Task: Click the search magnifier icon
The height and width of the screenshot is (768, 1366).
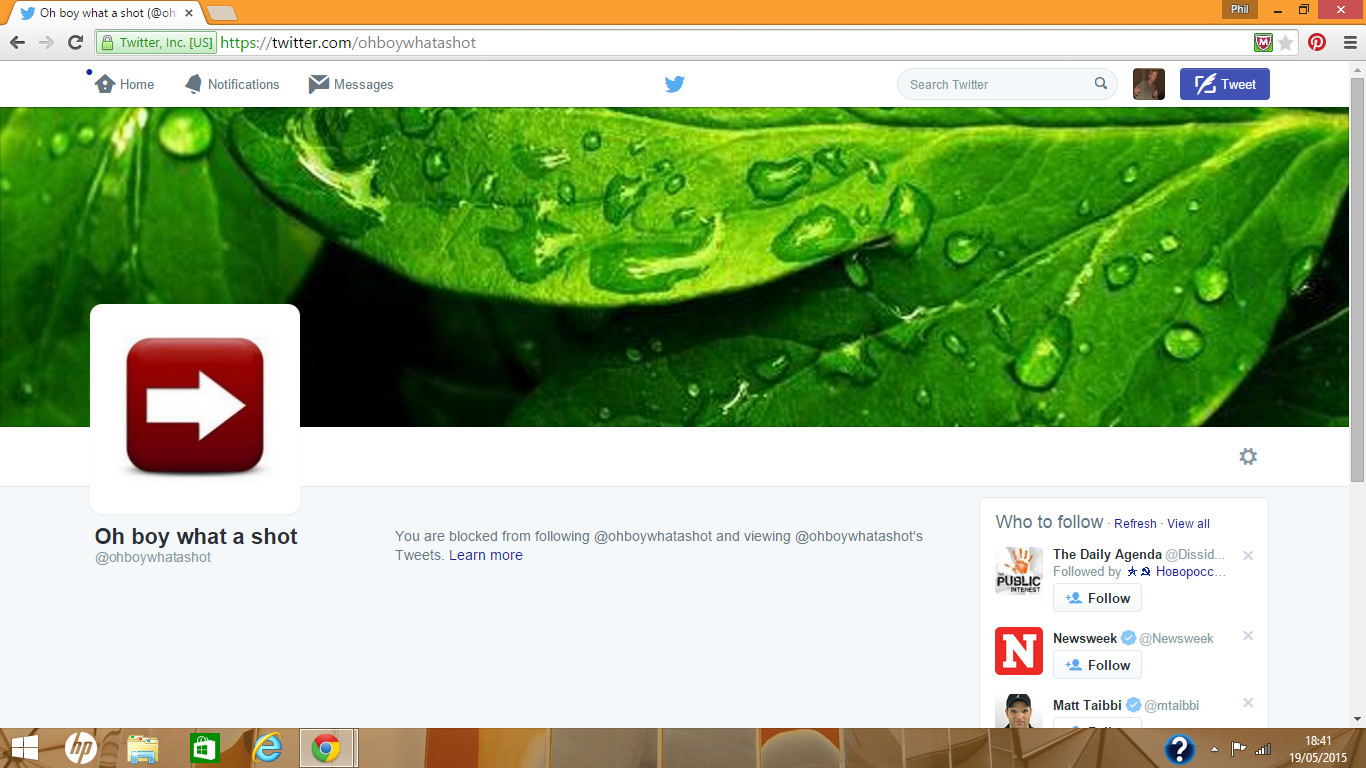Action: 1101,84
